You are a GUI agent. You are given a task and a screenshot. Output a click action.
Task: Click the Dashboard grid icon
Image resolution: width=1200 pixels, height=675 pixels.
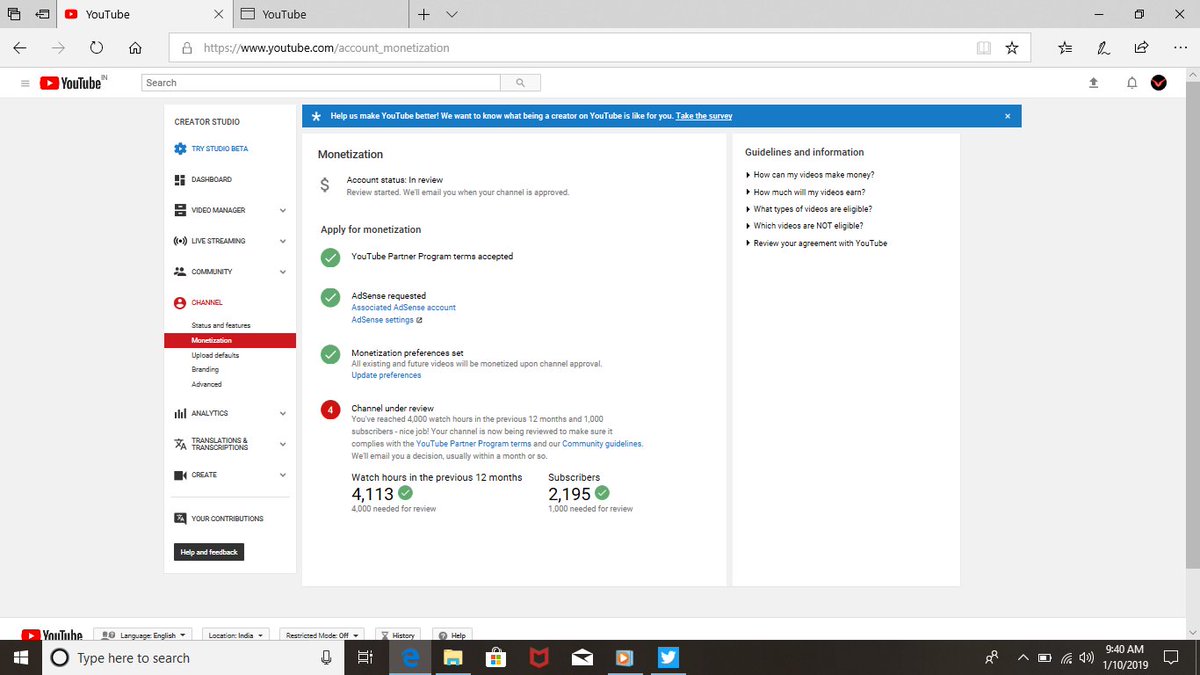click(x=180, y=180)
